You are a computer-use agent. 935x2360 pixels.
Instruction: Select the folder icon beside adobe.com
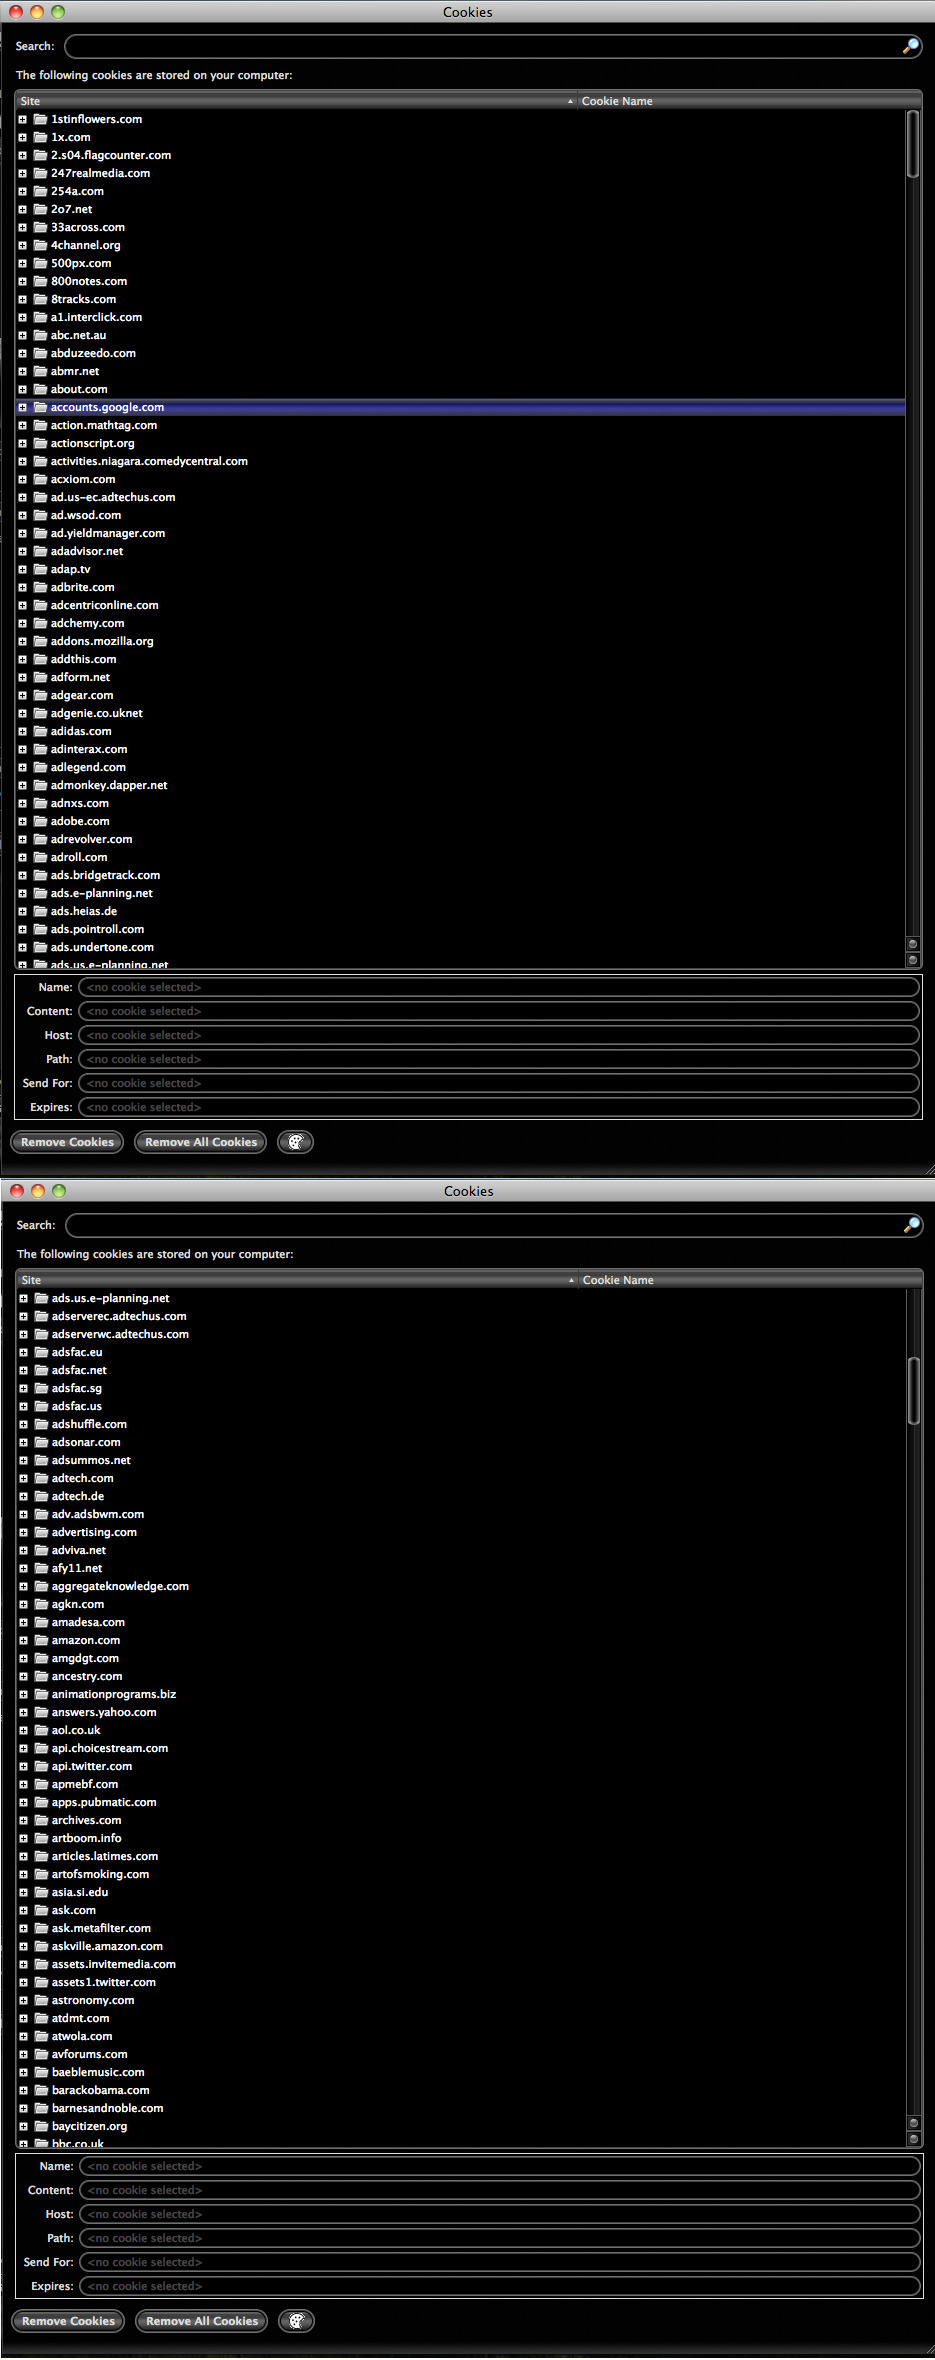[x=41, y=821]
